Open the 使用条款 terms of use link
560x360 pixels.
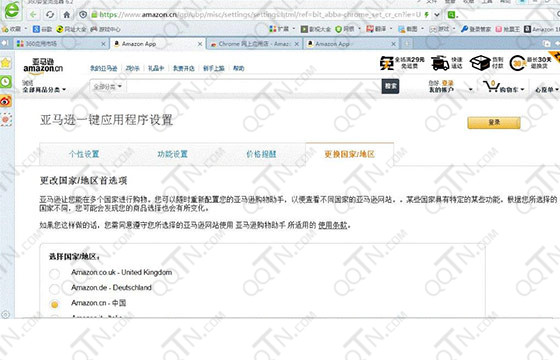click(332, 225)
